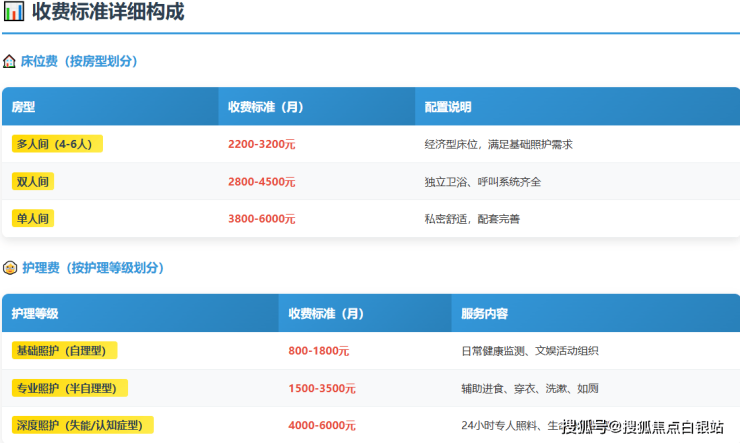Click 收费标准（月）header in bed fee table

coord(265,107)
